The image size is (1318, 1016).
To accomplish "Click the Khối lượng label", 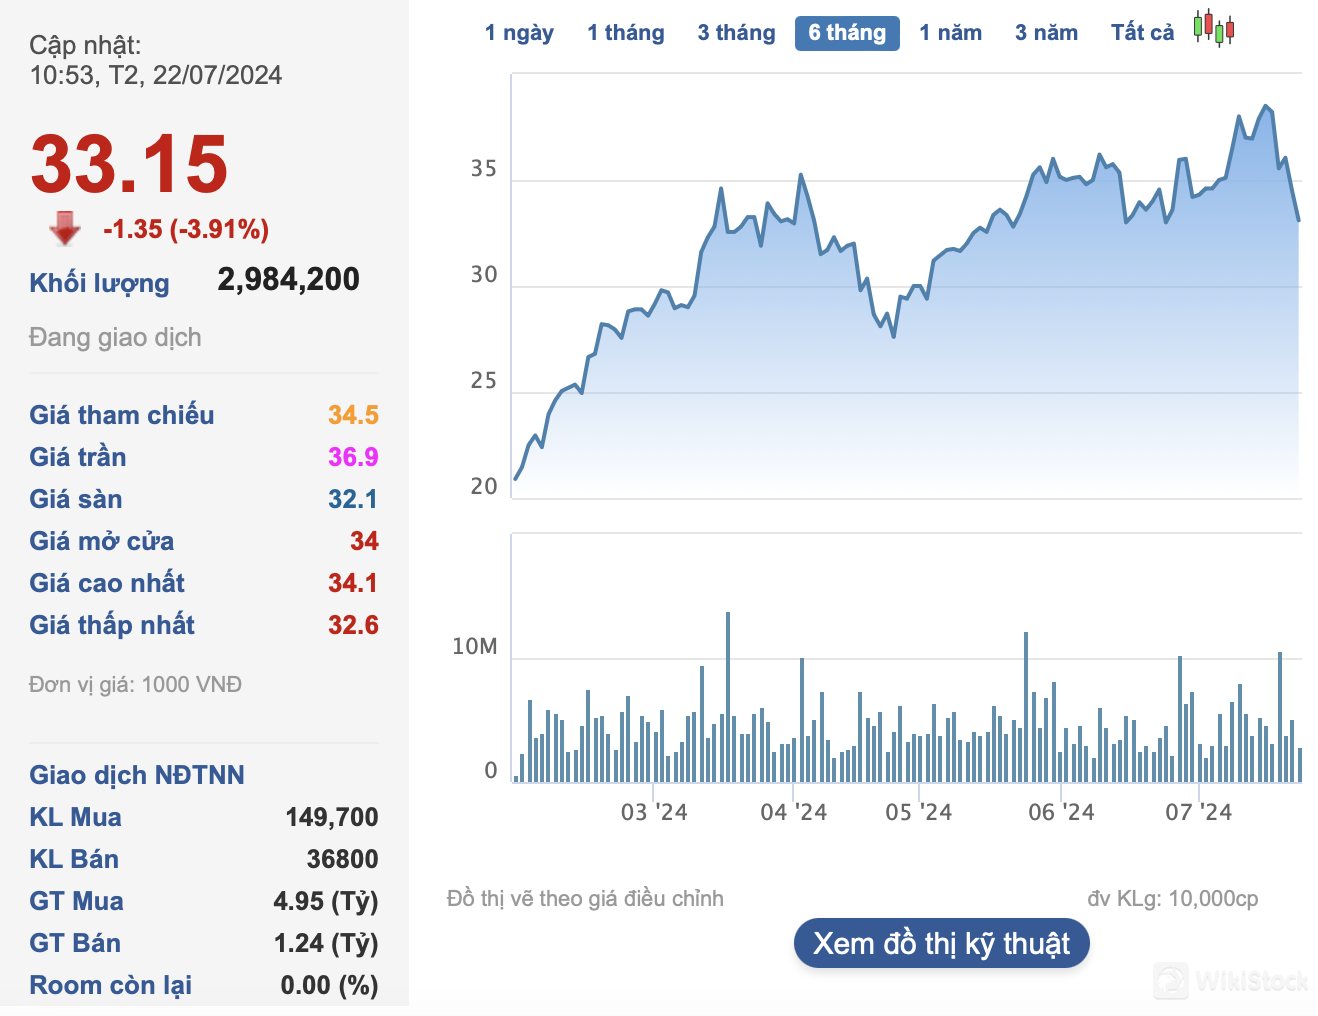I will (99, 283).
